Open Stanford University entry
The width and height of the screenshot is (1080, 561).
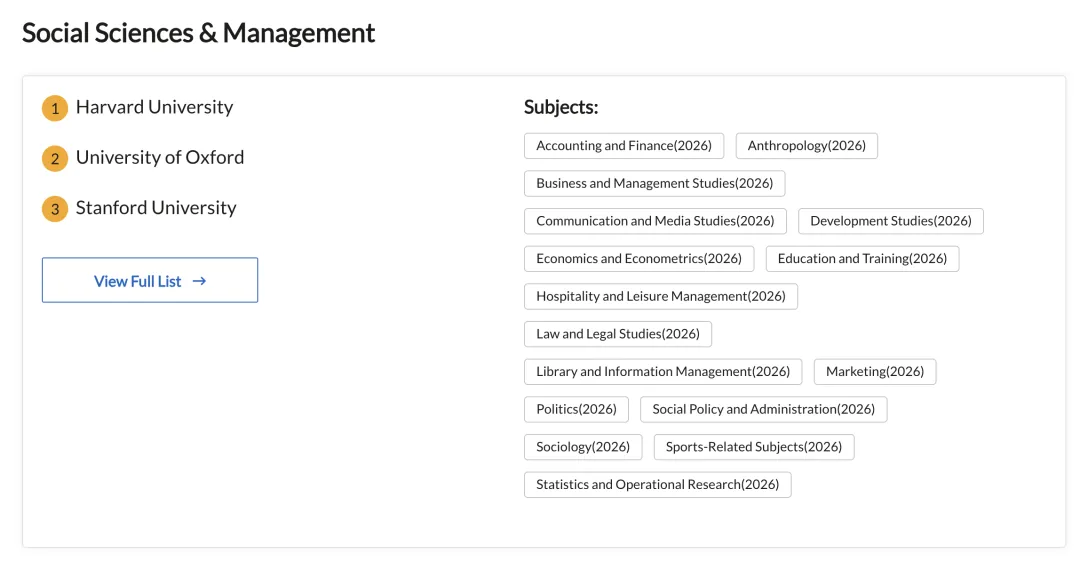point(156,208)
